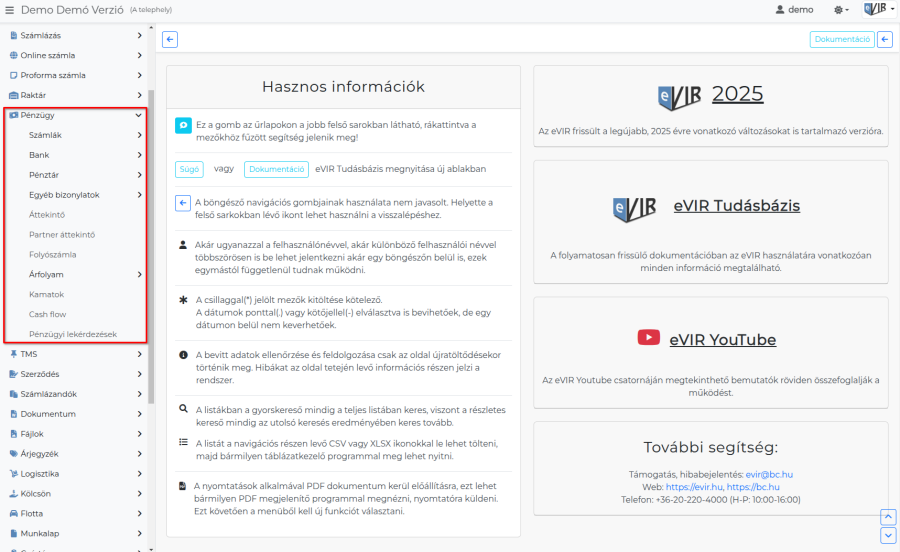Click the sidebar vertical scrollbar
Viewport: 900px width, 552px height.
pos(151,247)
